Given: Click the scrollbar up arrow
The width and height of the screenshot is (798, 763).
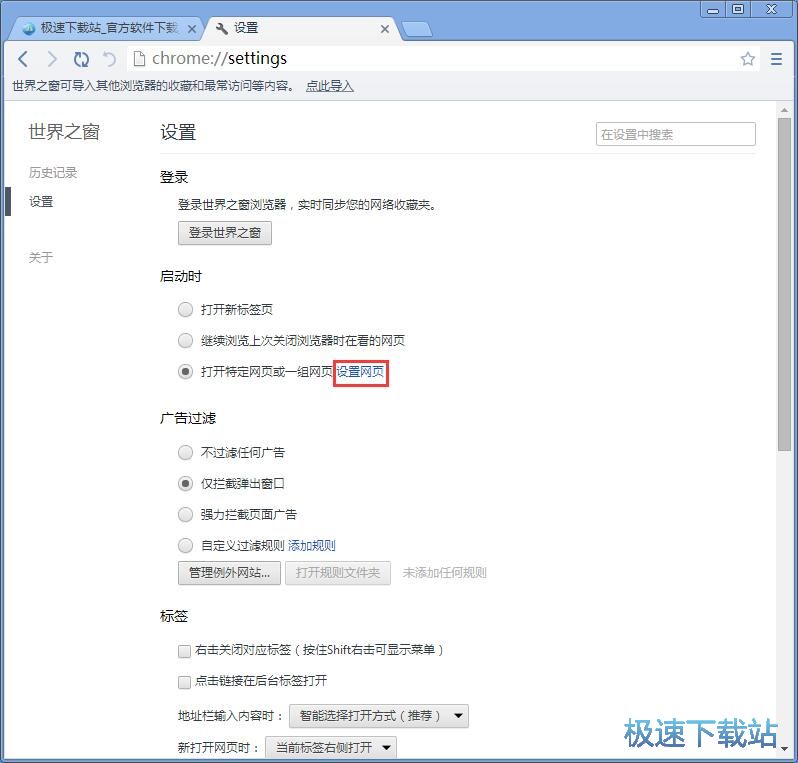Looking at the screenshot, I should coord(784,109).
